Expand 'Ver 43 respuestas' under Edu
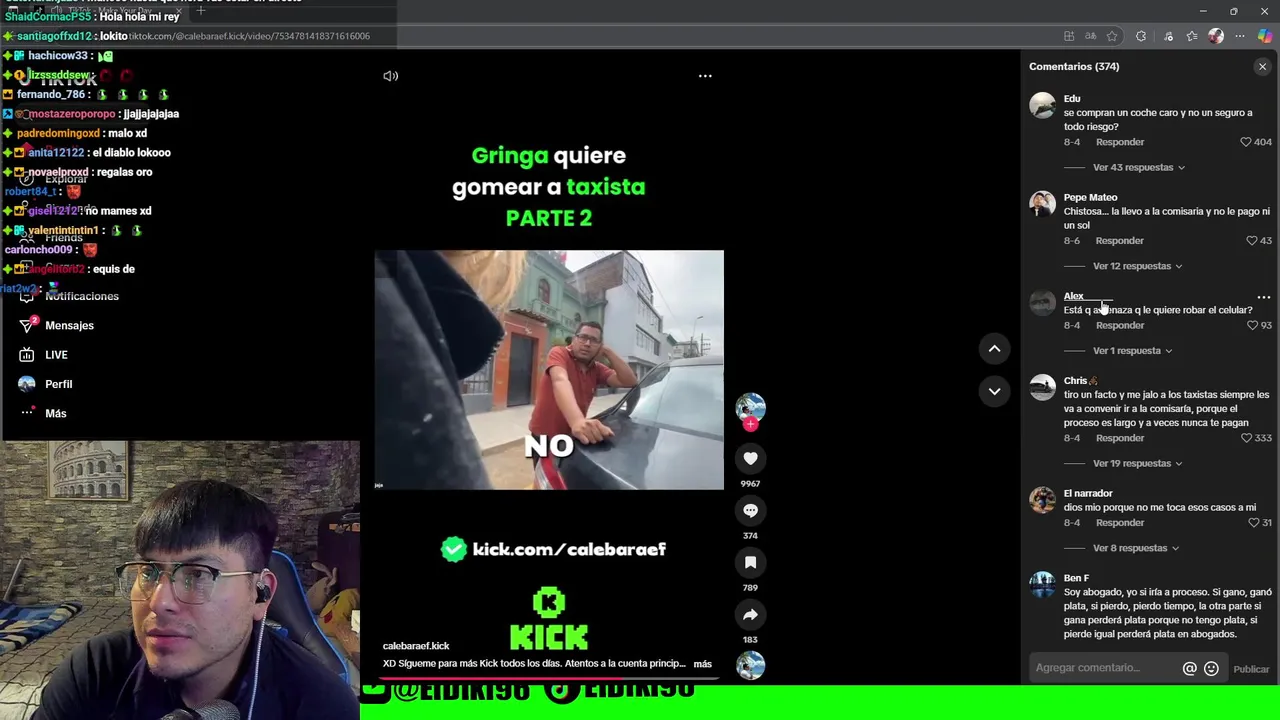1280x720 pixels. pyautogui.click(x=1138, y=167)
